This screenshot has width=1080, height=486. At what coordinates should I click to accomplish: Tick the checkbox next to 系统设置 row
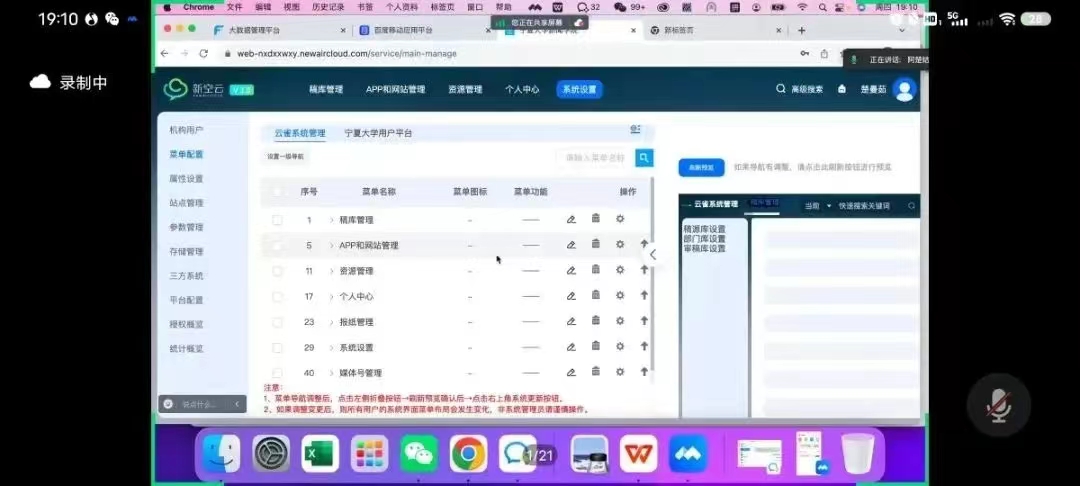click(x=277, y=347)
